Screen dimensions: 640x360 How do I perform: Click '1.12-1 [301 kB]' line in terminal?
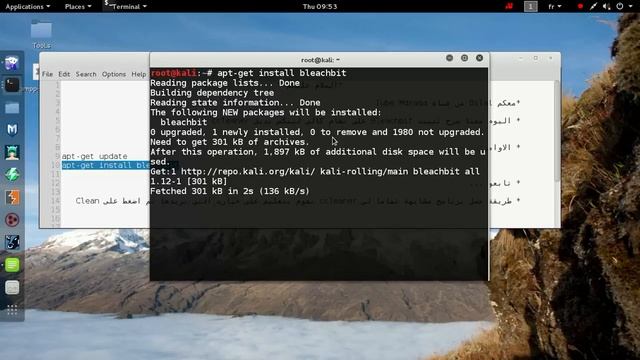pyautogui.click(x=189, y=181)
